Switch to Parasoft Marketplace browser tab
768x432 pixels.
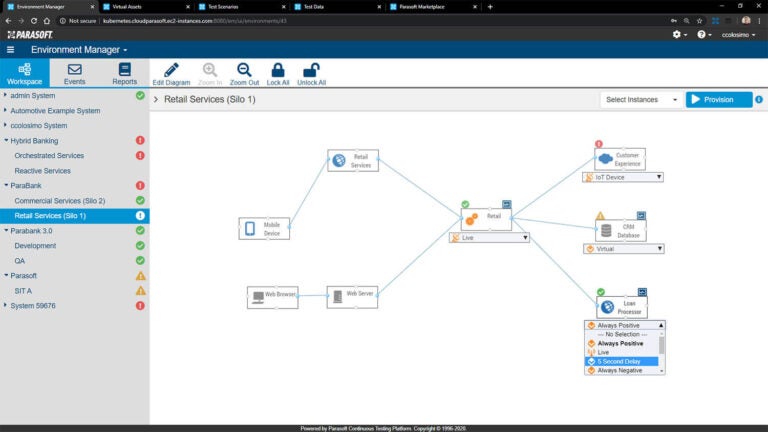tap(432, 7)
